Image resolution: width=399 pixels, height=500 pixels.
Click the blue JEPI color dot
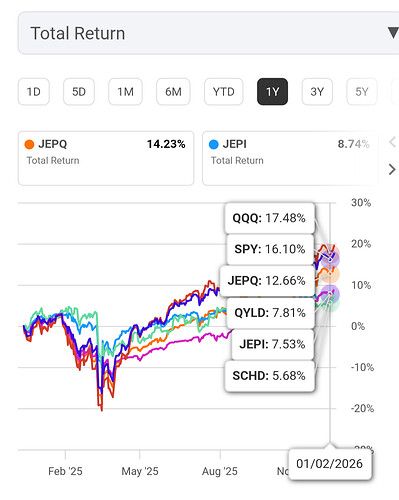214,144
